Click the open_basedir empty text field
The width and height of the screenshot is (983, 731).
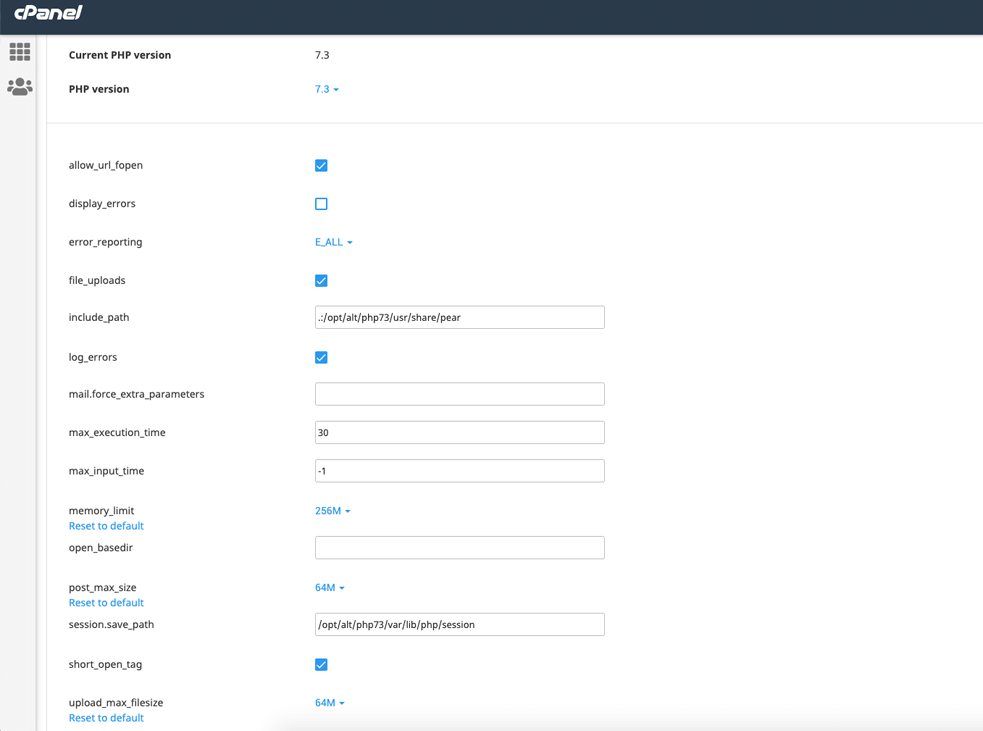coord(459,547)
